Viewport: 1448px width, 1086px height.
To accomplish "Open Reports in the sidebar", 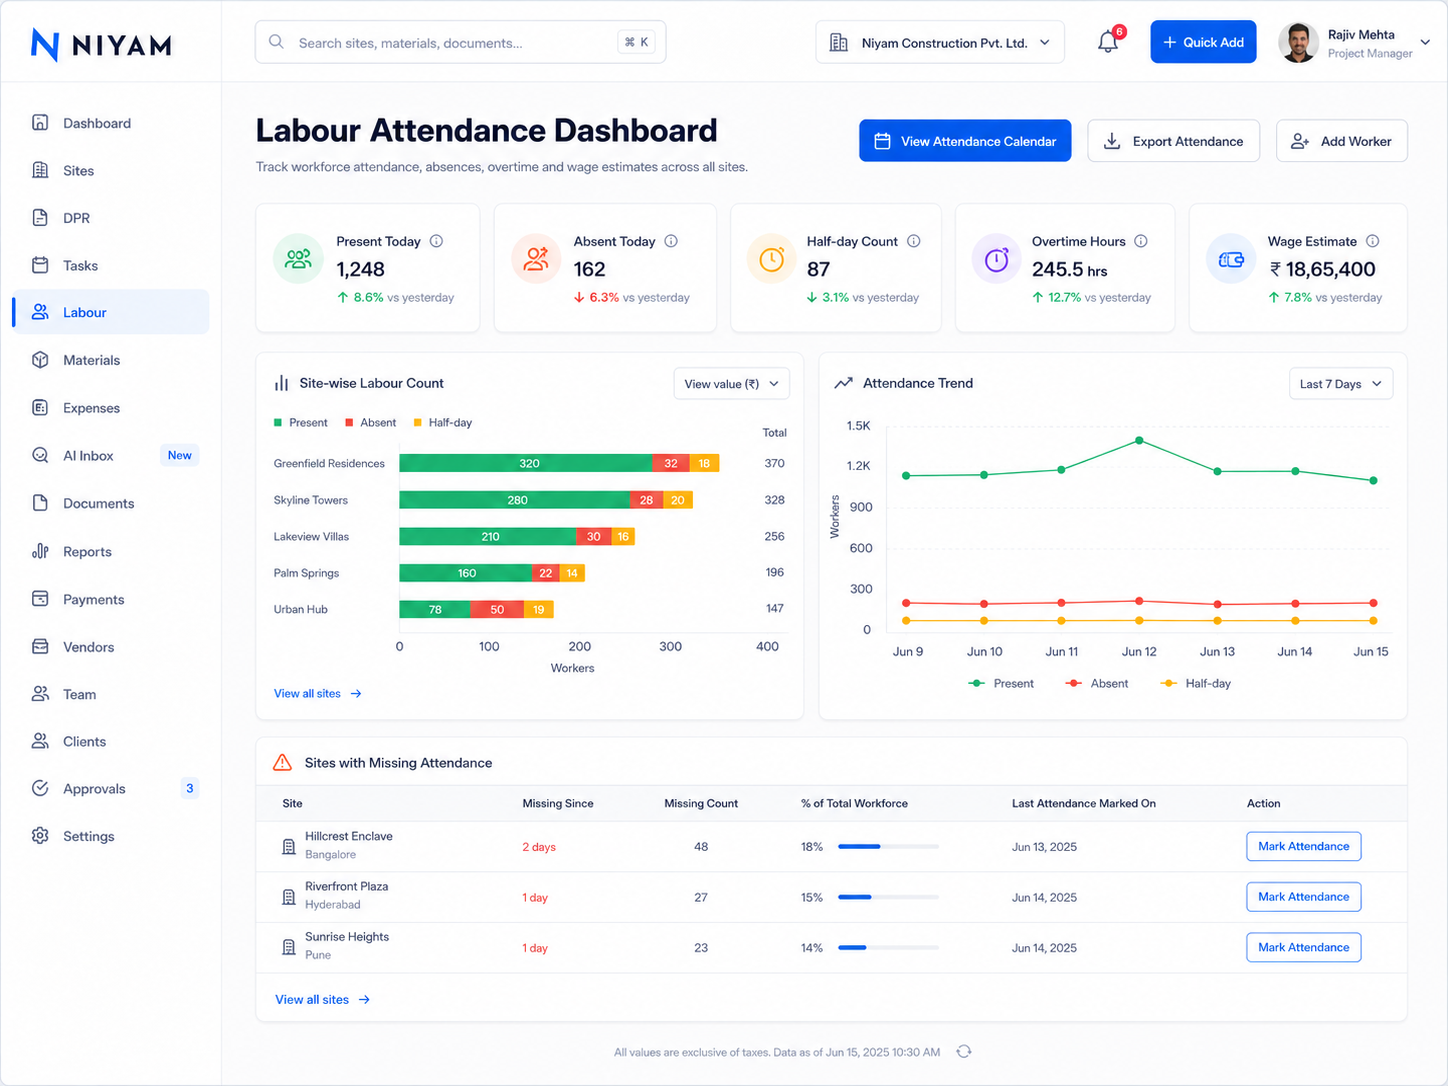I will 110,551.
